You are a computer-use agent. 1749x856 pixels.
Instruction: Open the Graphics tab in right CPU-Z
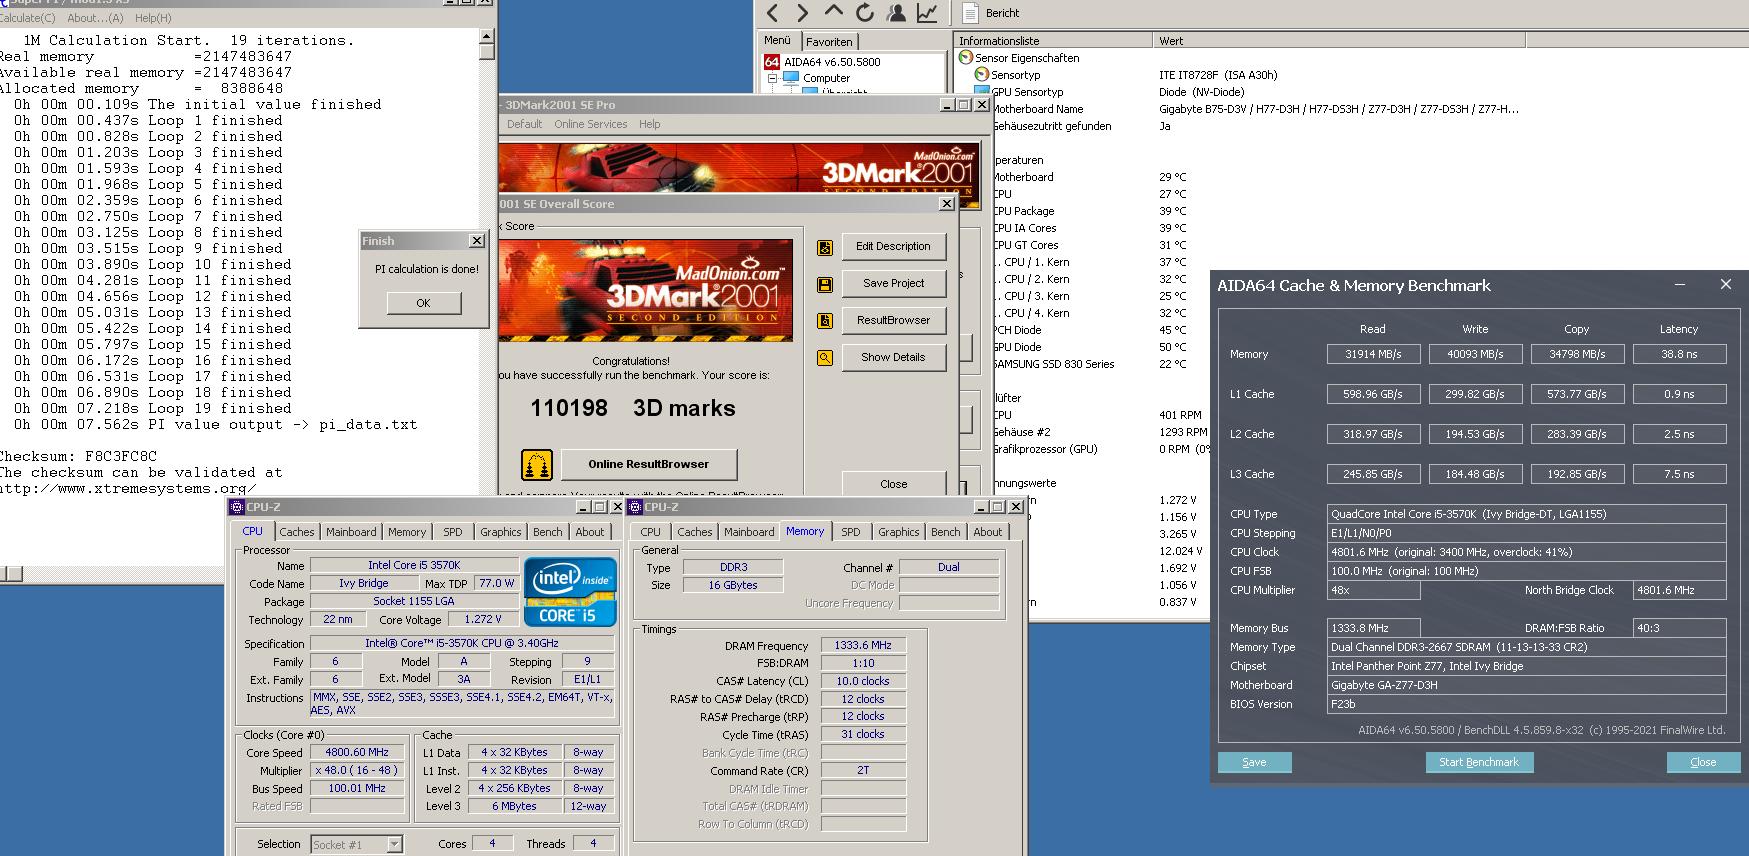point(898,532)
